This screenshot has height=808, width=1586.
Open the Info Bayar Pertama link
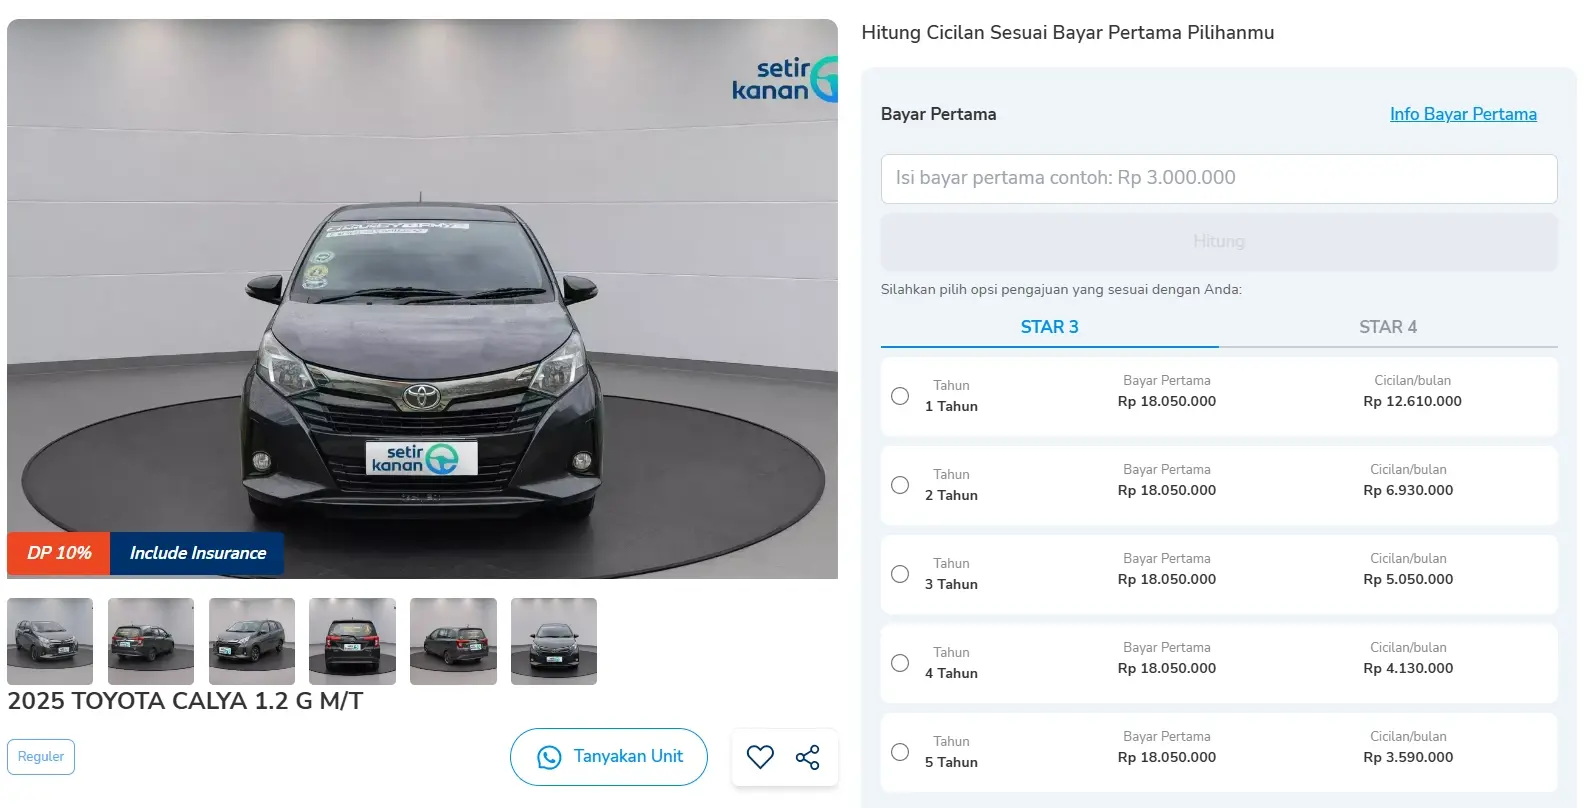point(1463,114)
